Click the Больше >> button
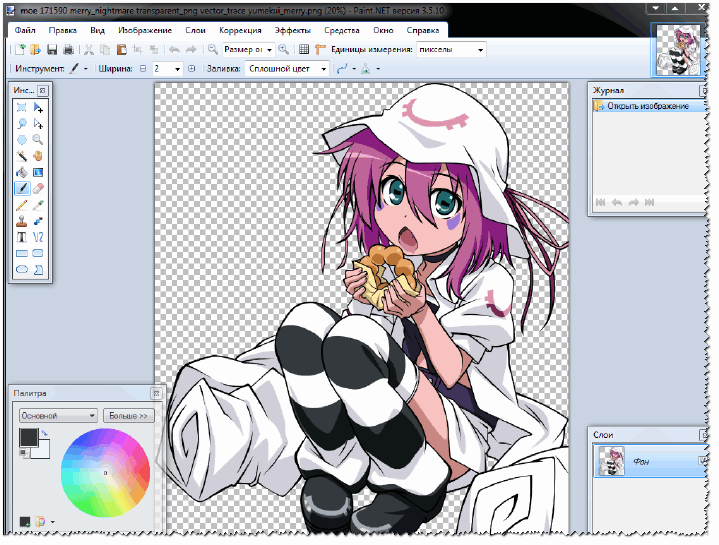Viewport: 719px width, 545px height. point(128,415)
